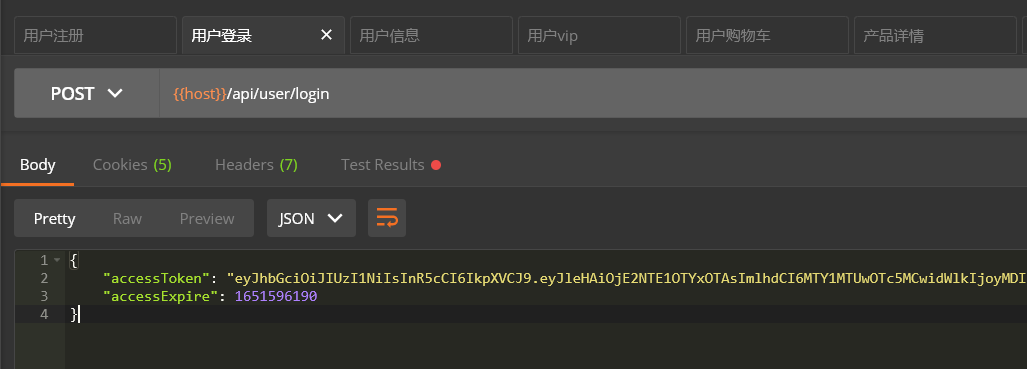The height and width of the screenshot is (369, 1027).
Task: Open the 用户vip request tab
Action: click(x=599, y=35)
